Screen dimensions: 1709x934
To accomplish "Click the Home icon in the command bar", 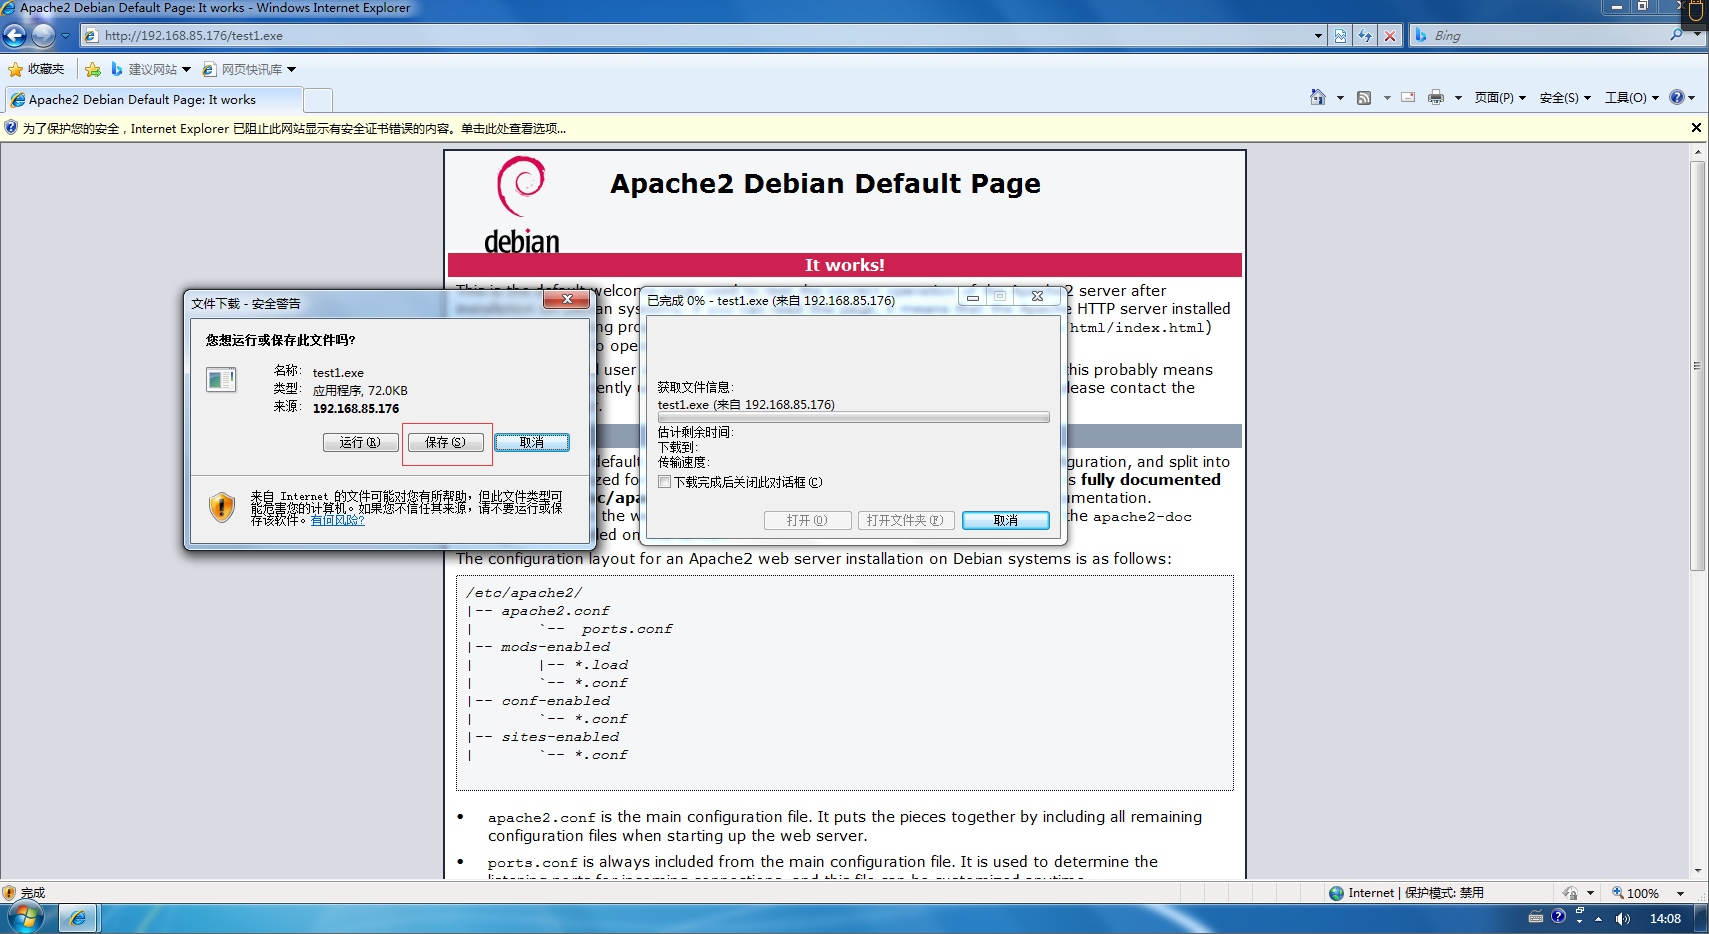I will [x=1318, y=97].
